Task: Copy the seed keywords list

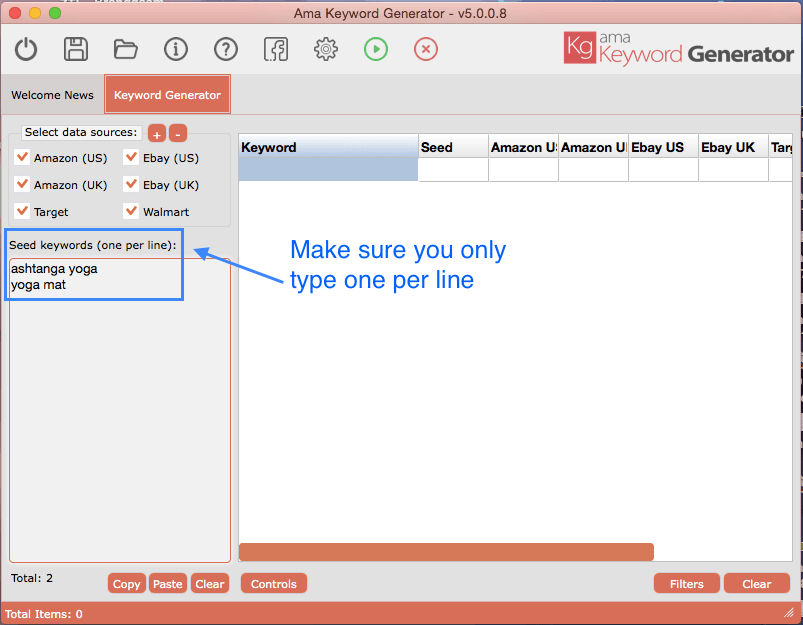Action: click(x=126, y=584)
